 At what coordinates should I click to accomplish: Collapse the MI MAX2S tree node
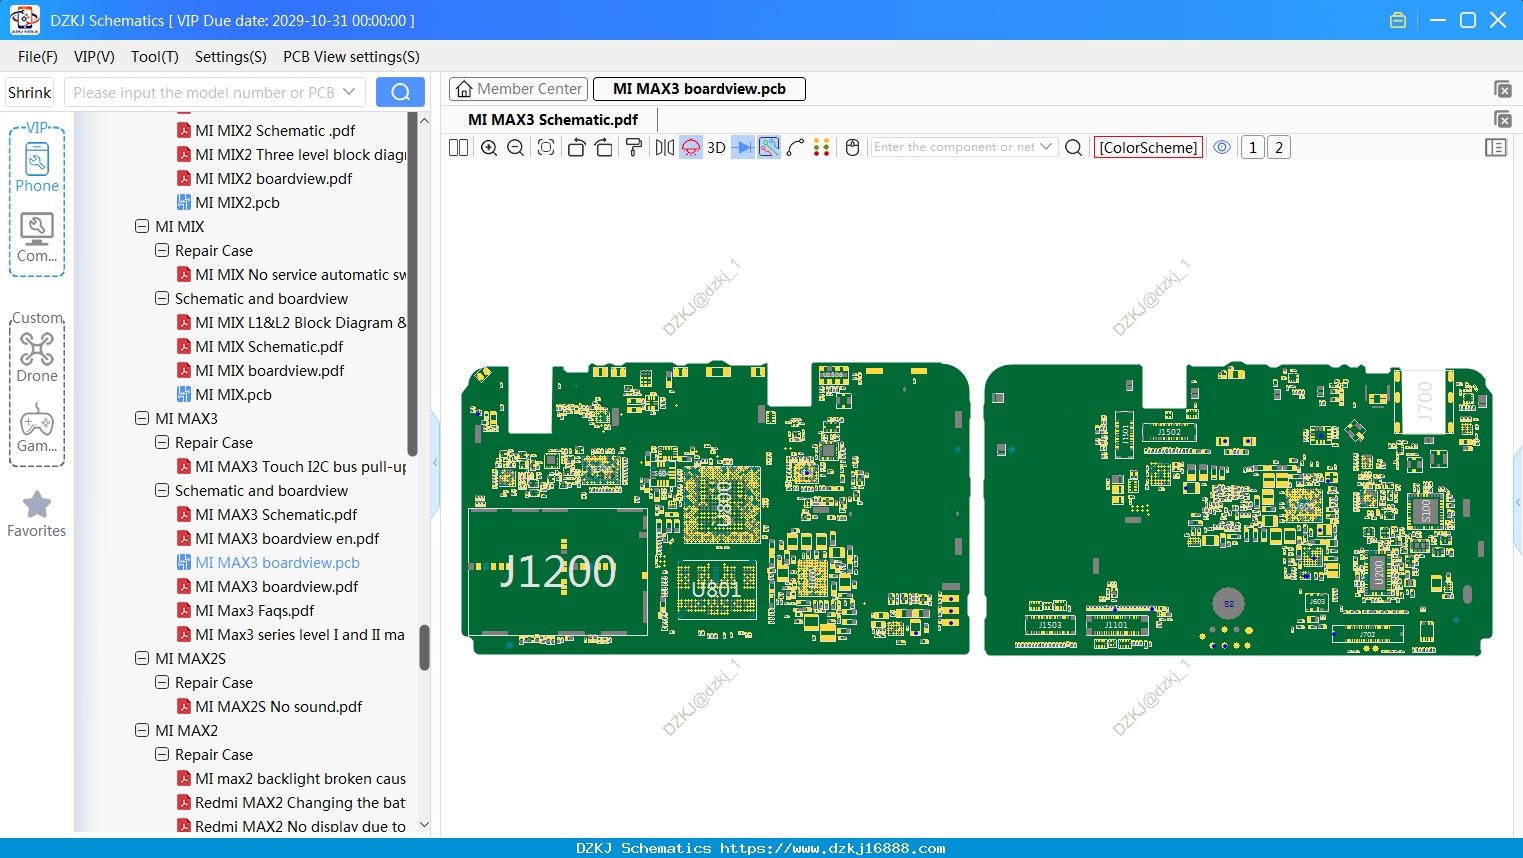point(142,658)
